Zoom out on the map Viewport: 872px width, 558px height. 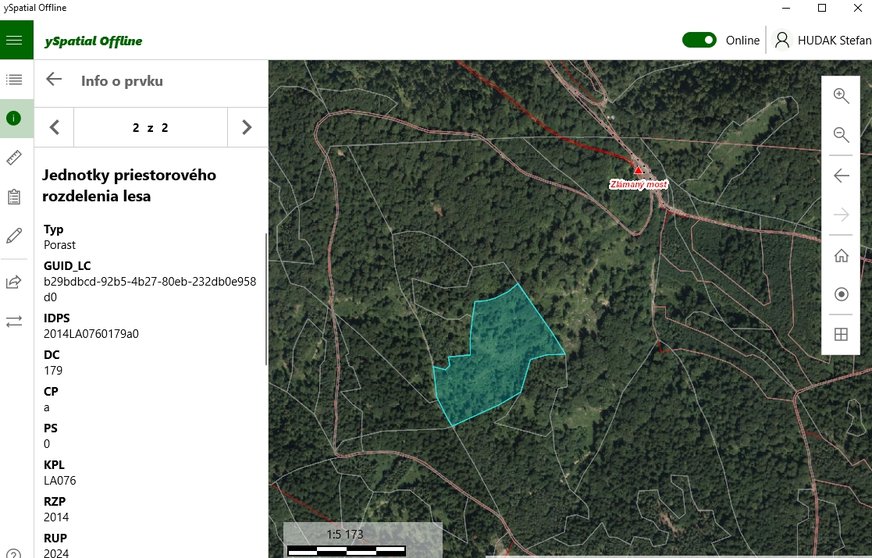(841, 135)
